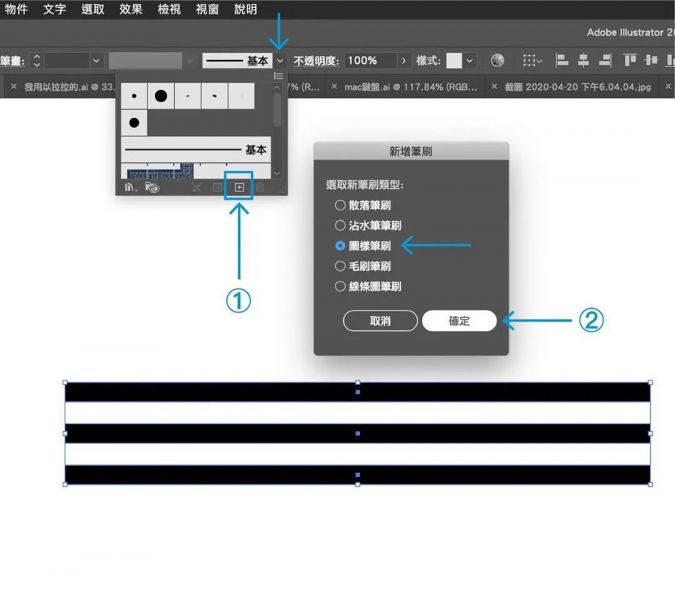The width and height of the screenshot is (675, 600).
Task: Open the brushes panel options menu icon
Action: (x=279, y=76)
